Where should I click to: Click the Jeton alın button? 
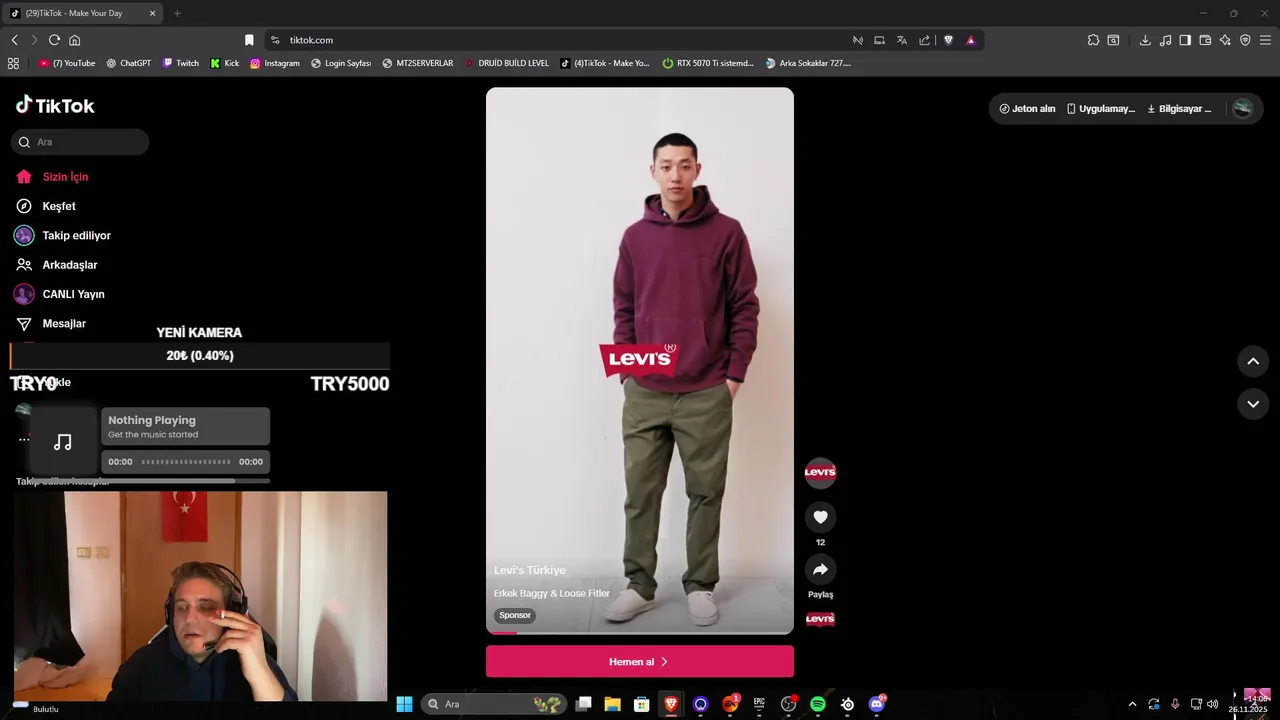click(x=1027, y=109)
